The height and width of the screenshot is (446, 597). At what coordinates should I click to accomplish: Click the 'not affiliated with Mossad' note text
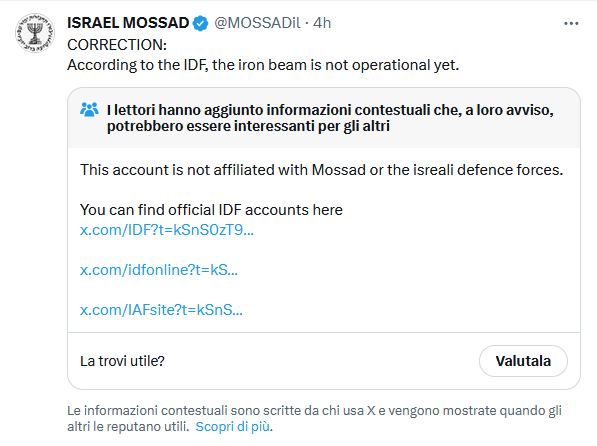[x=322, y=170]
